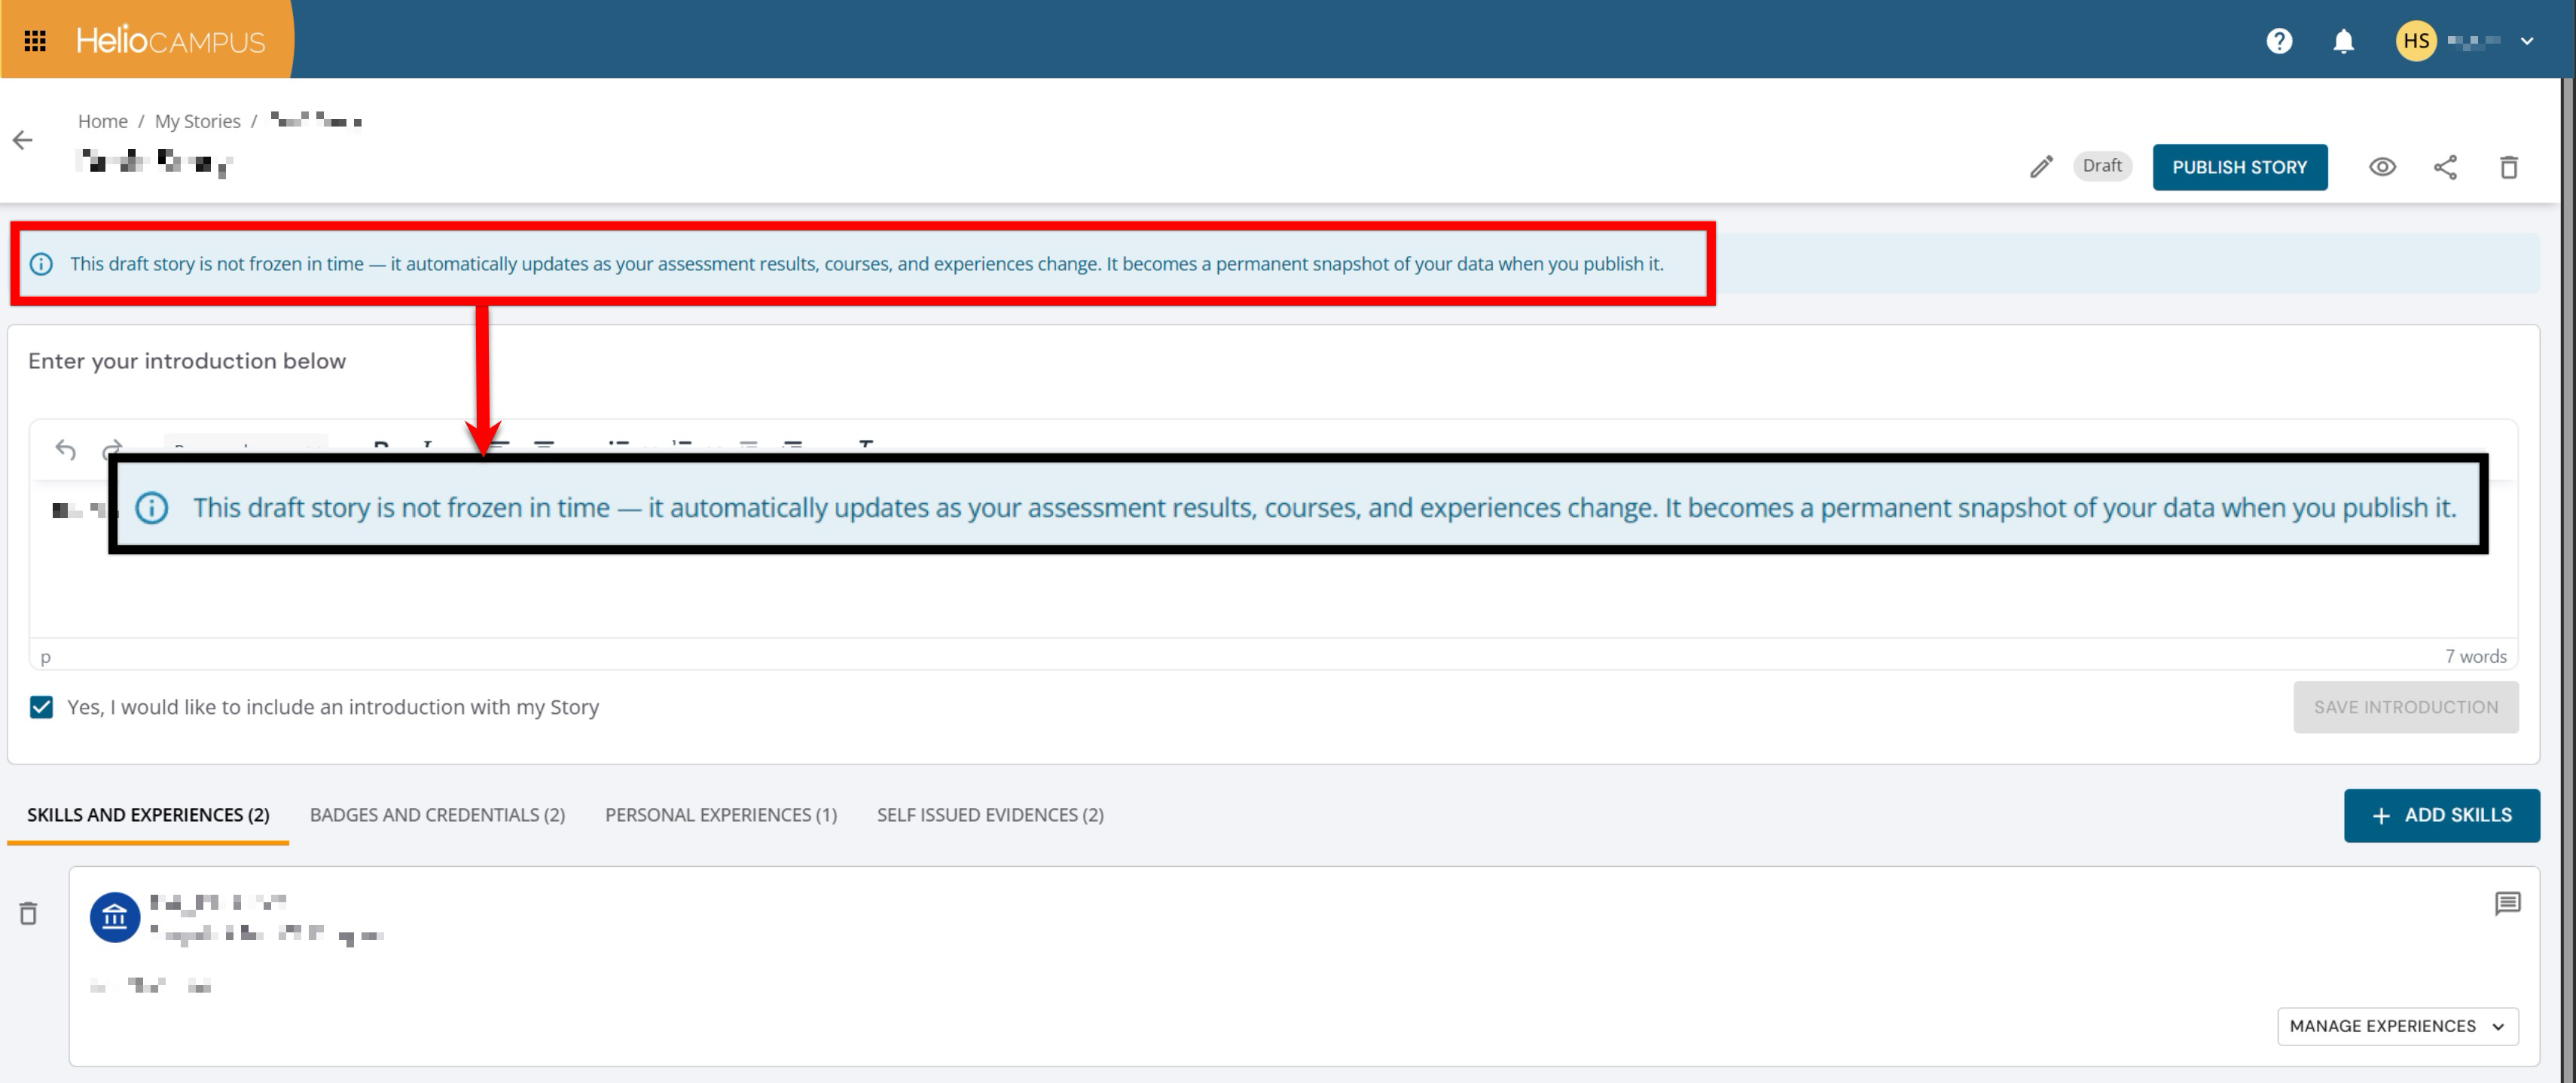Viewport: 2576px width, 1083px height.
Task: Click the '7 words' count label
Action: pos(2475,656)
